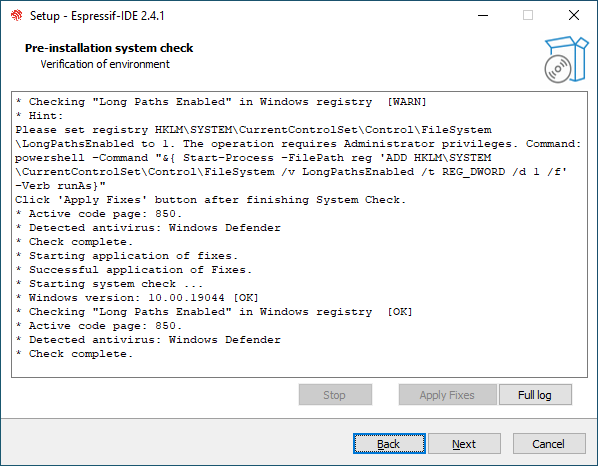Viewport: 598px width, 466px height.
Task: Open the Full log
Action: [535, 395]
